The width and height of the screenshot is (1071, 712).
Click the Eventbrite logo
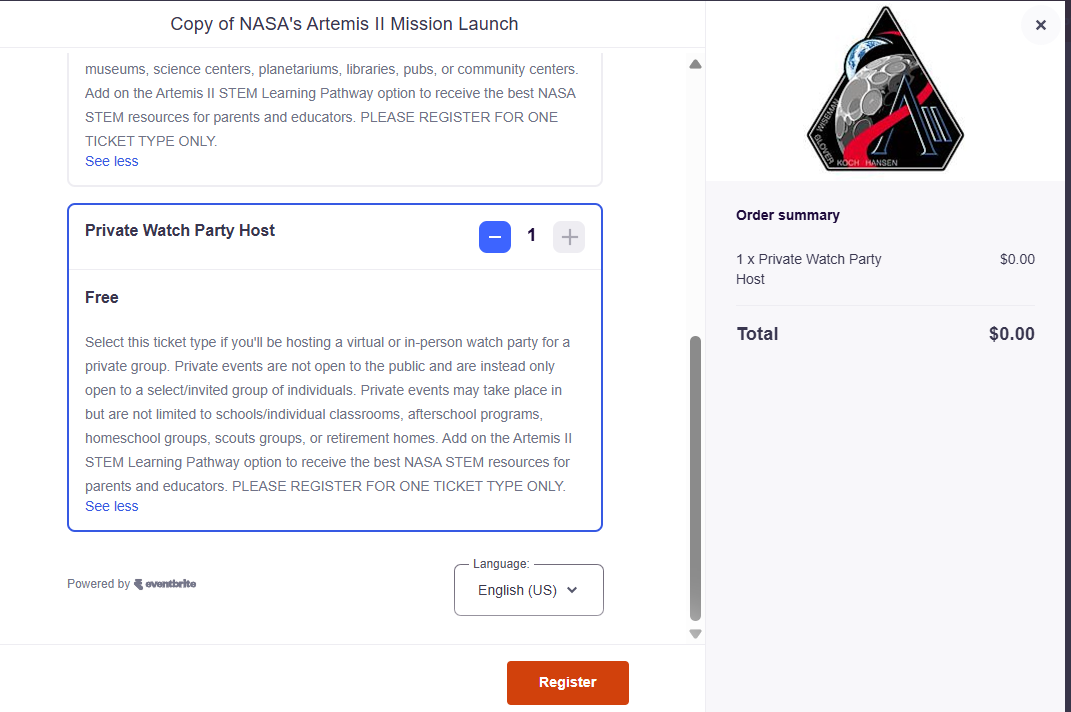pos(165,584)
